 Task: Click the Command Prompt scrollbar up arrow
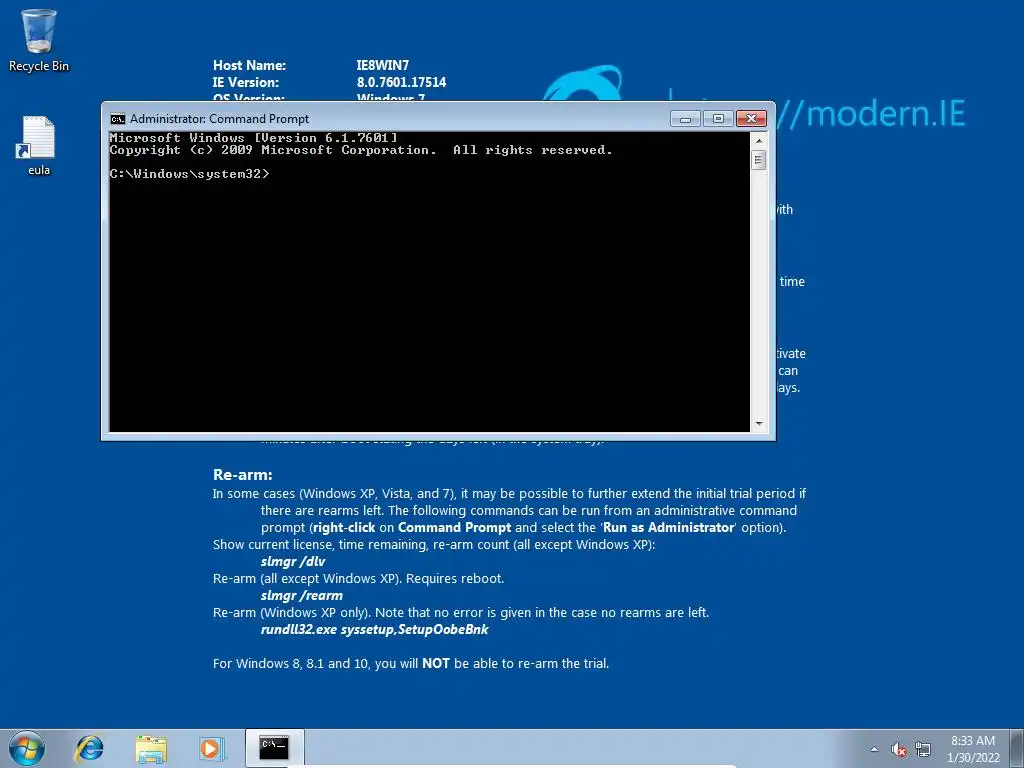coord(759,140)
